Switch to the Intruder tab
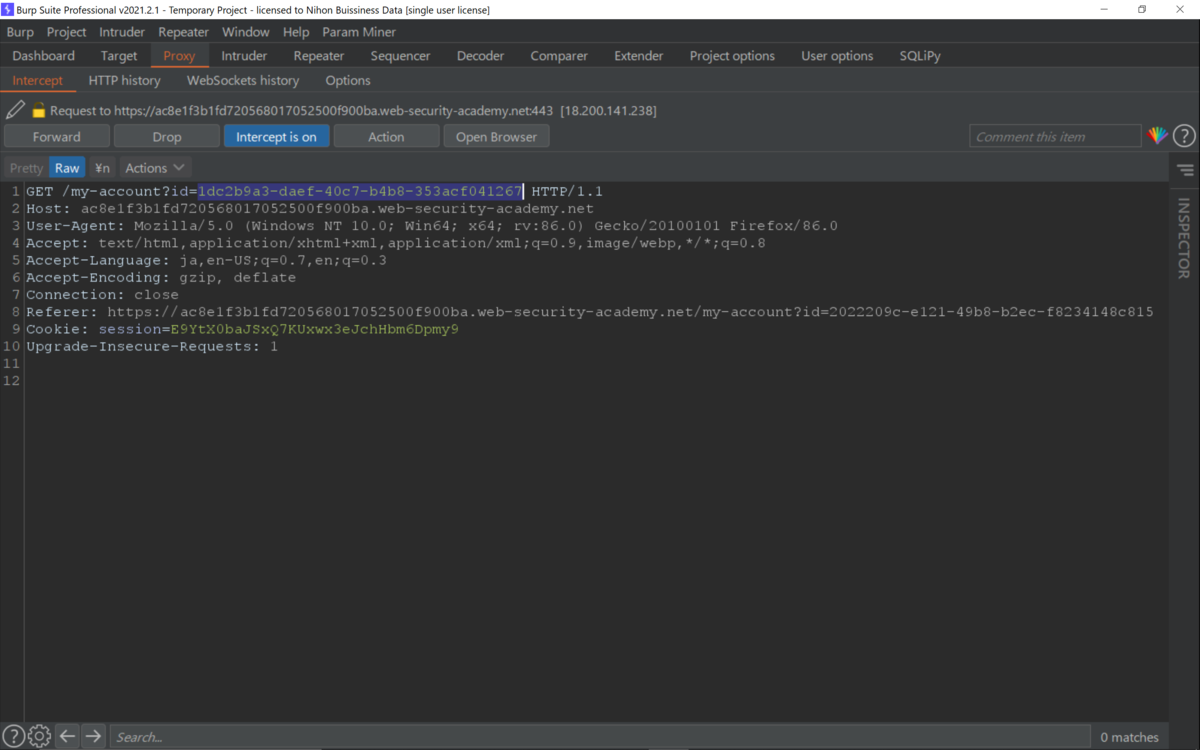 244,56
